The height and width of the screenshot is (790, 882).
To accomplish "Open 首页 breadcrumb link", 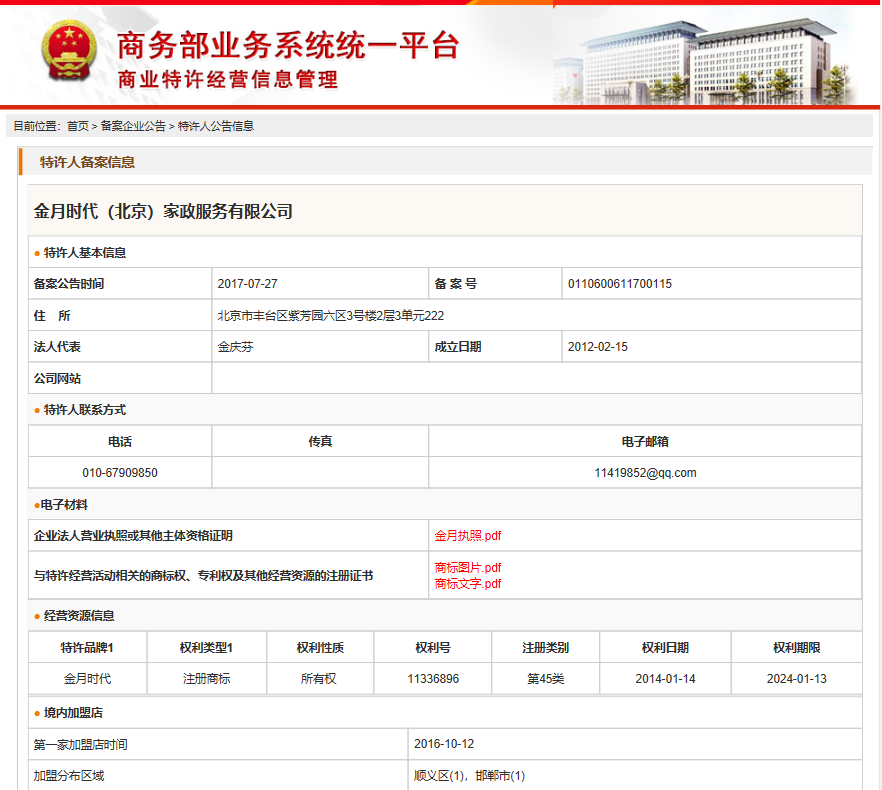I will (78, 126).
